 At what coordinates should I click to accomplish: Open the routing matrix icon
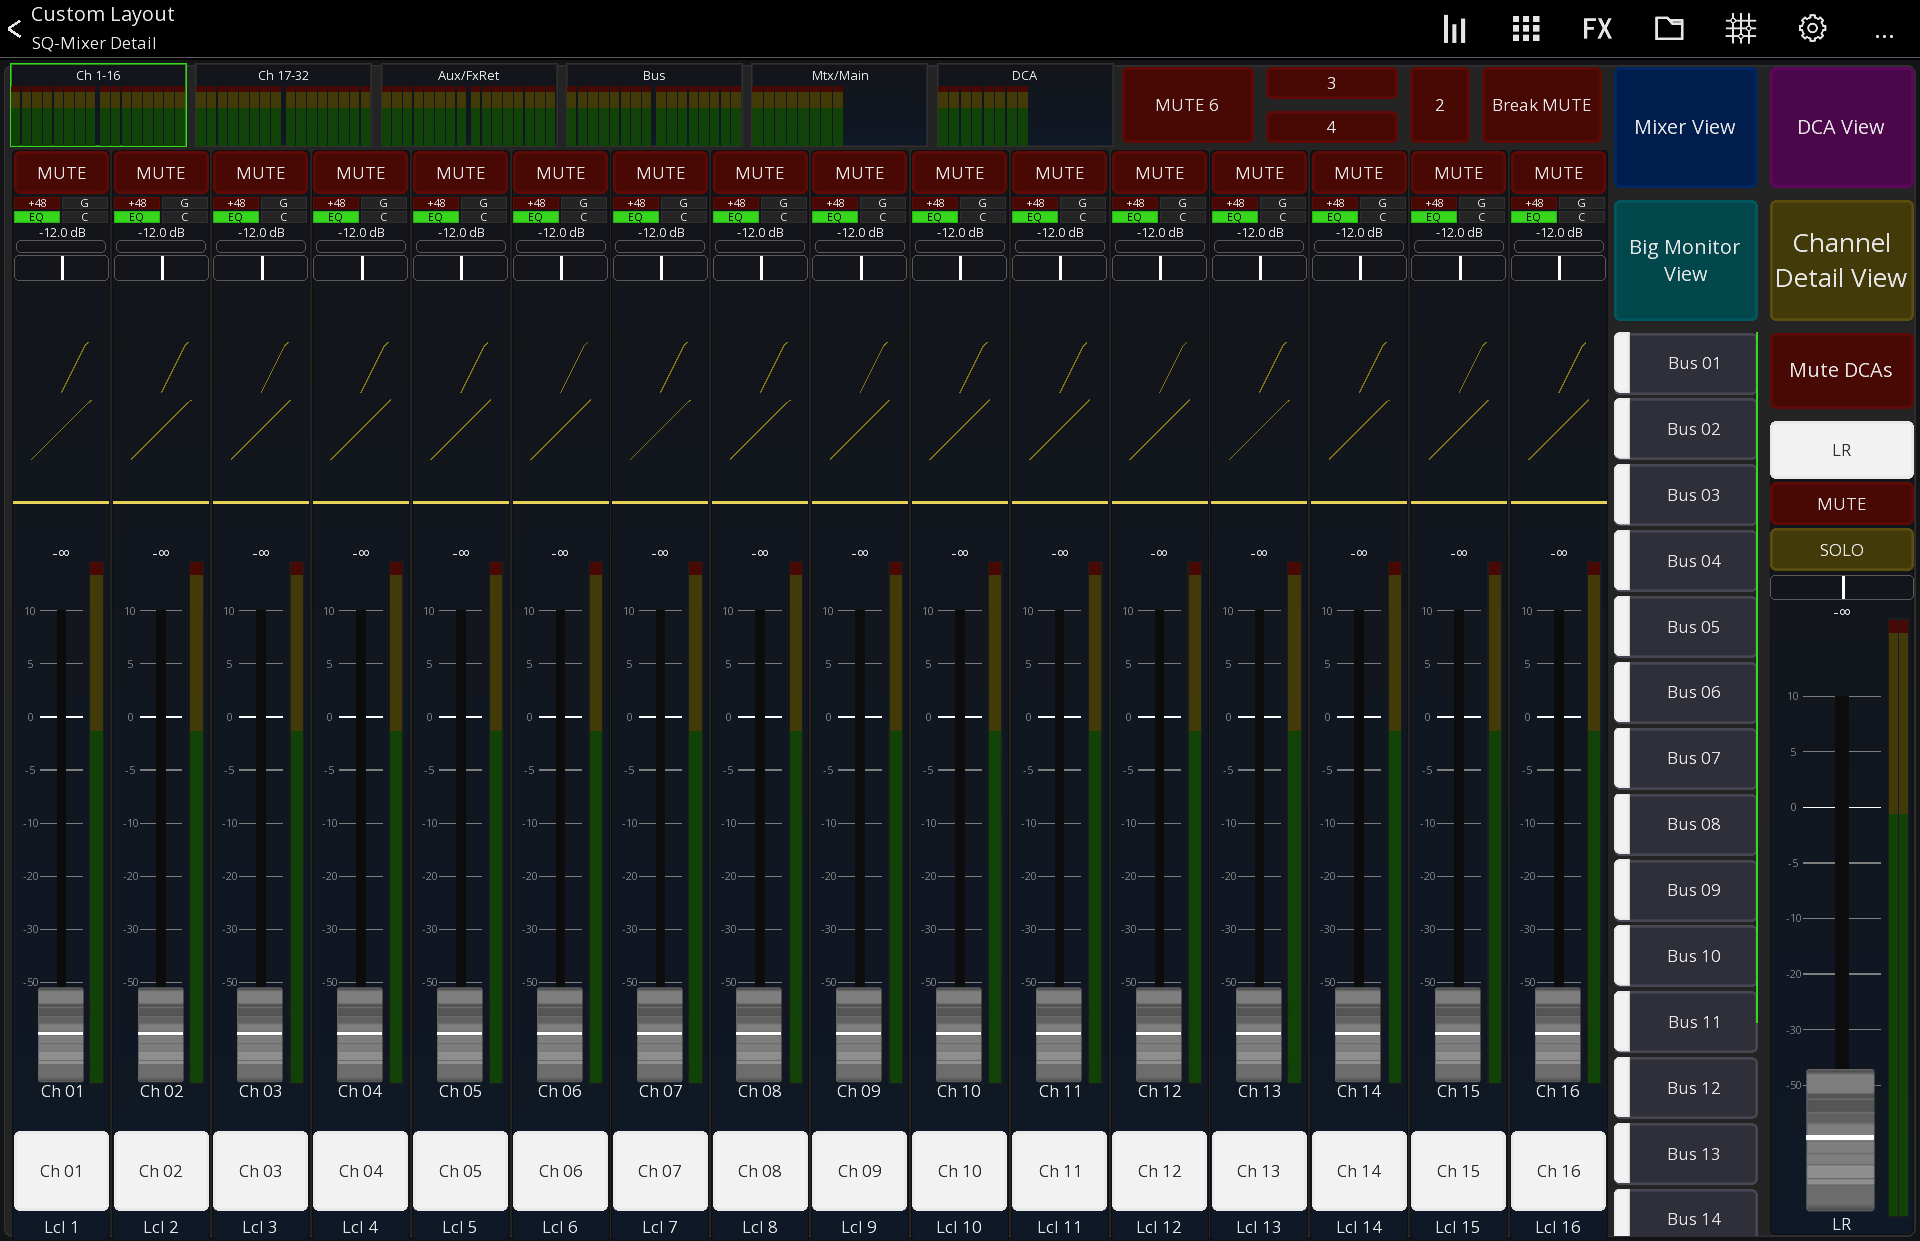(1741, 29)
